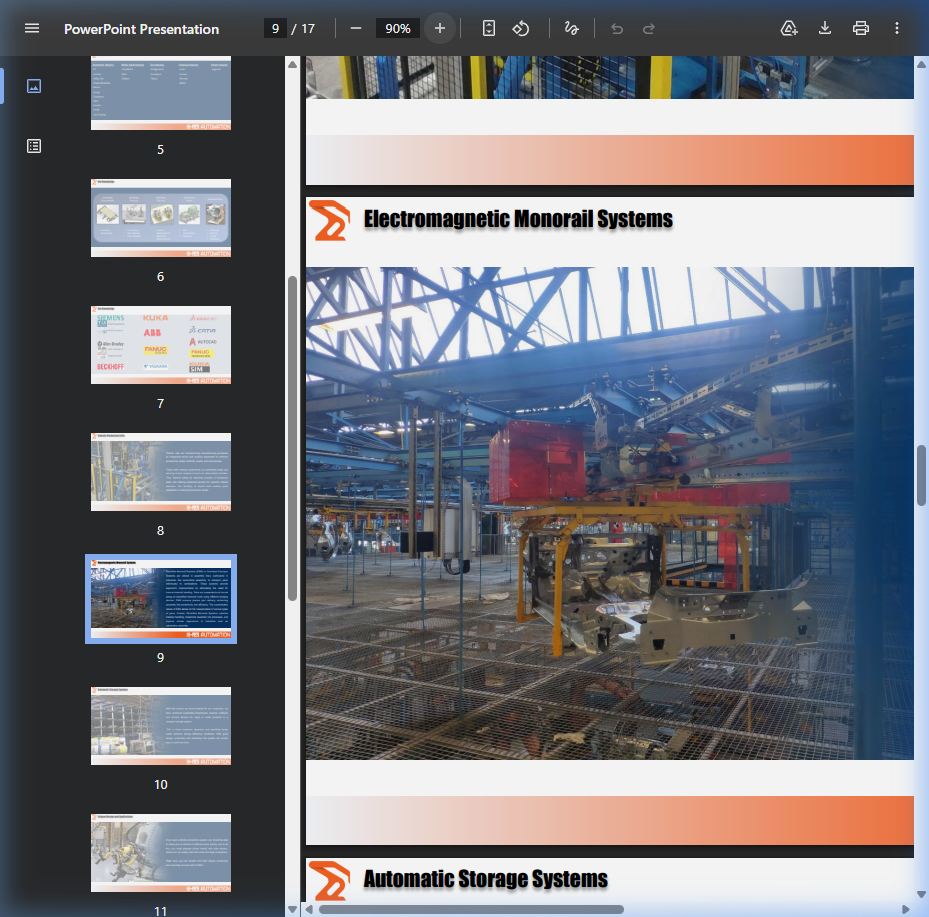Switch to thumbnails view in sidebar

pyautogui.click(x=34, y=86)
